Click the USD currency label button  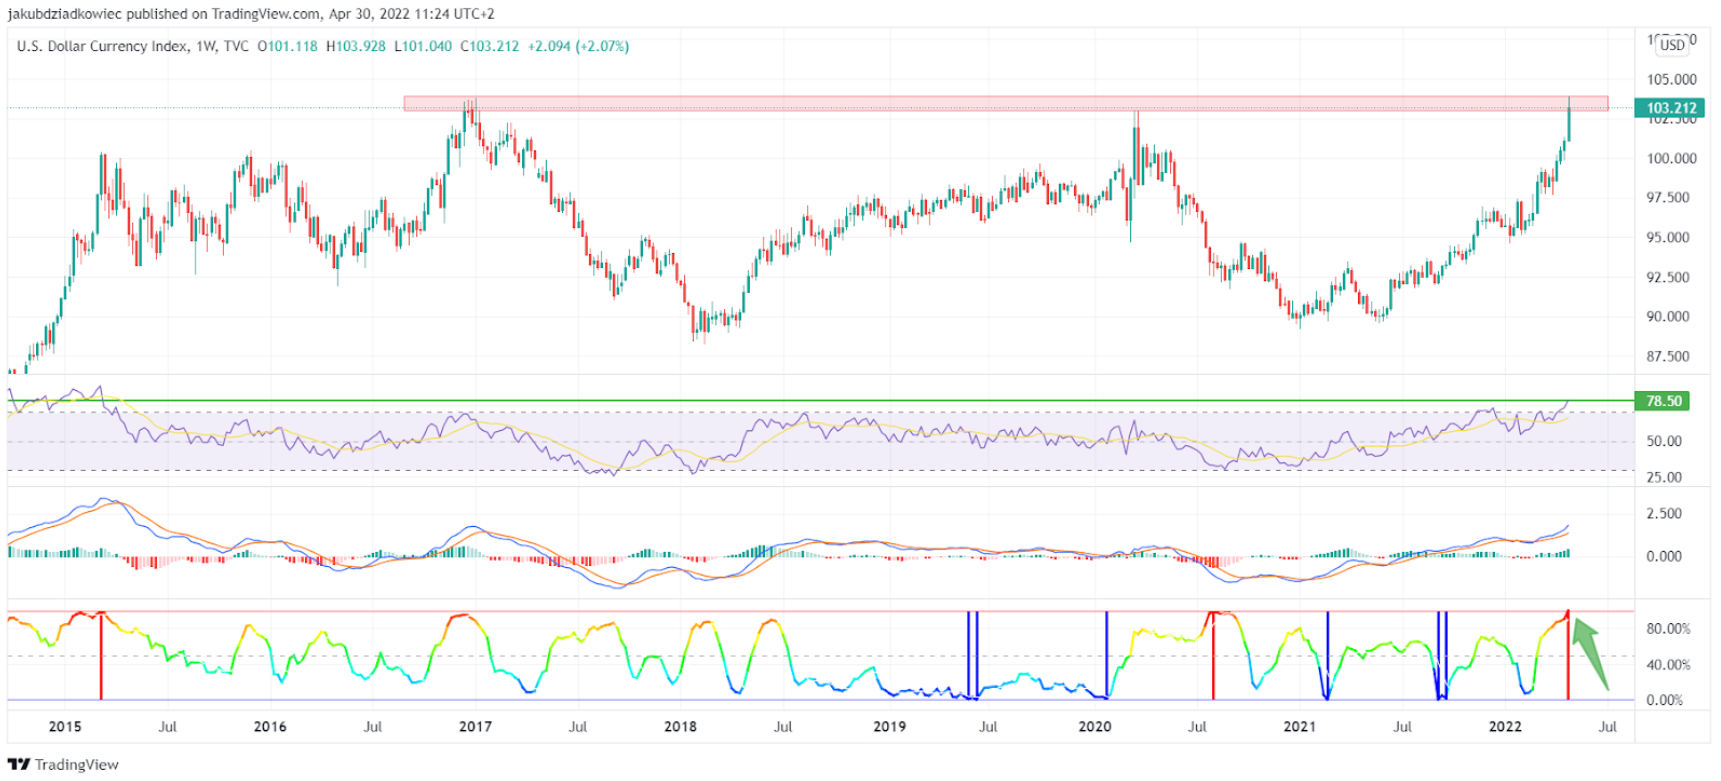[x=1672, y=45]
